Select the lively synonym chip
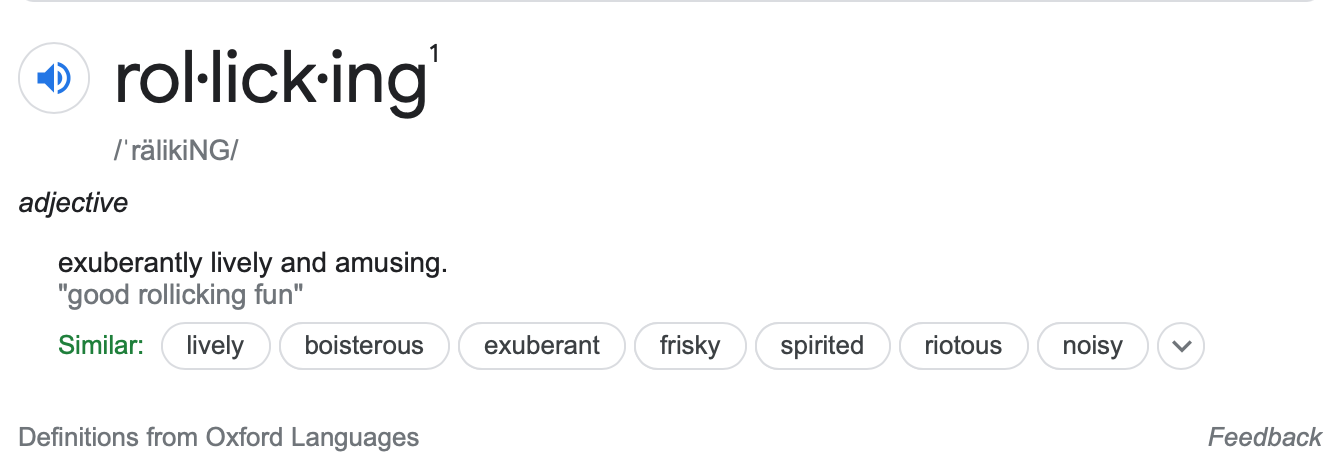The image size is (1334, 472). pyautogui.click(x=215, y=346)
